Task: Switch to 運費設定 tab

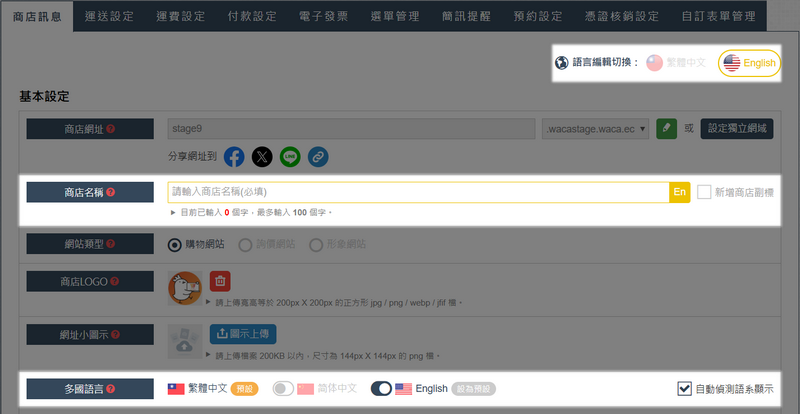Action: point(181,16)
